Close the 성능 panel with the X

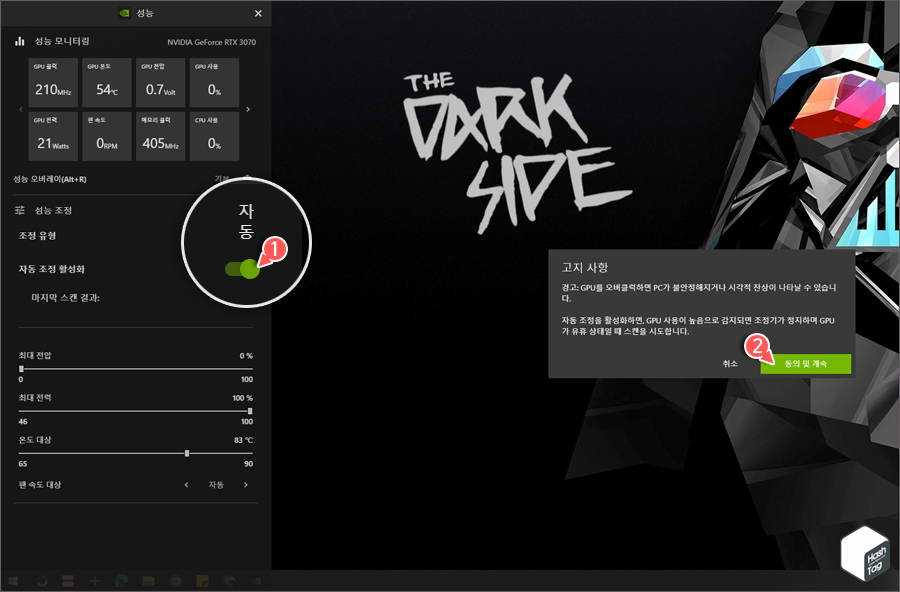tap(258, 13)
